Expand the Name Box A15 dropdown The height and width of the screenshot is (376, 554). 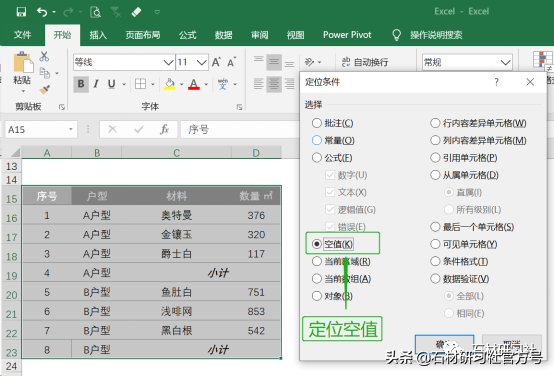pyautogui.click(x=71, y=129)
